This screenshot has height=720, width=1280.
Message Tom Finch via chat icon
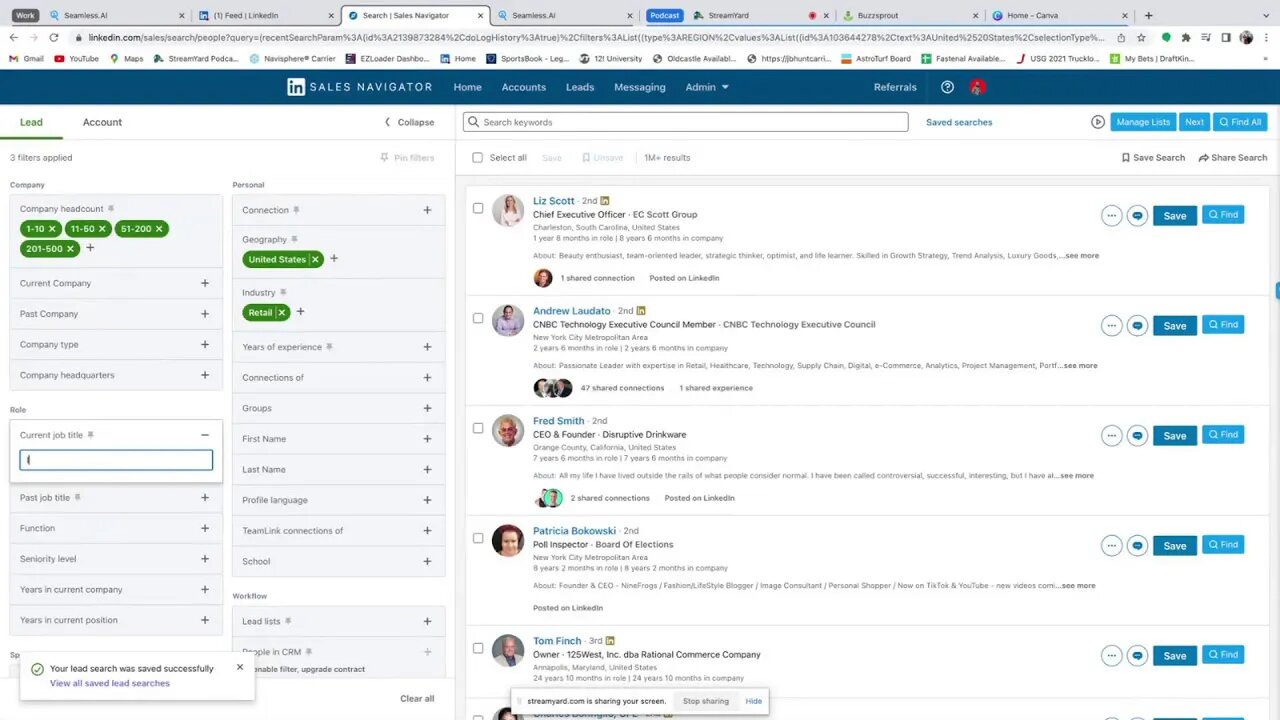1137,655
